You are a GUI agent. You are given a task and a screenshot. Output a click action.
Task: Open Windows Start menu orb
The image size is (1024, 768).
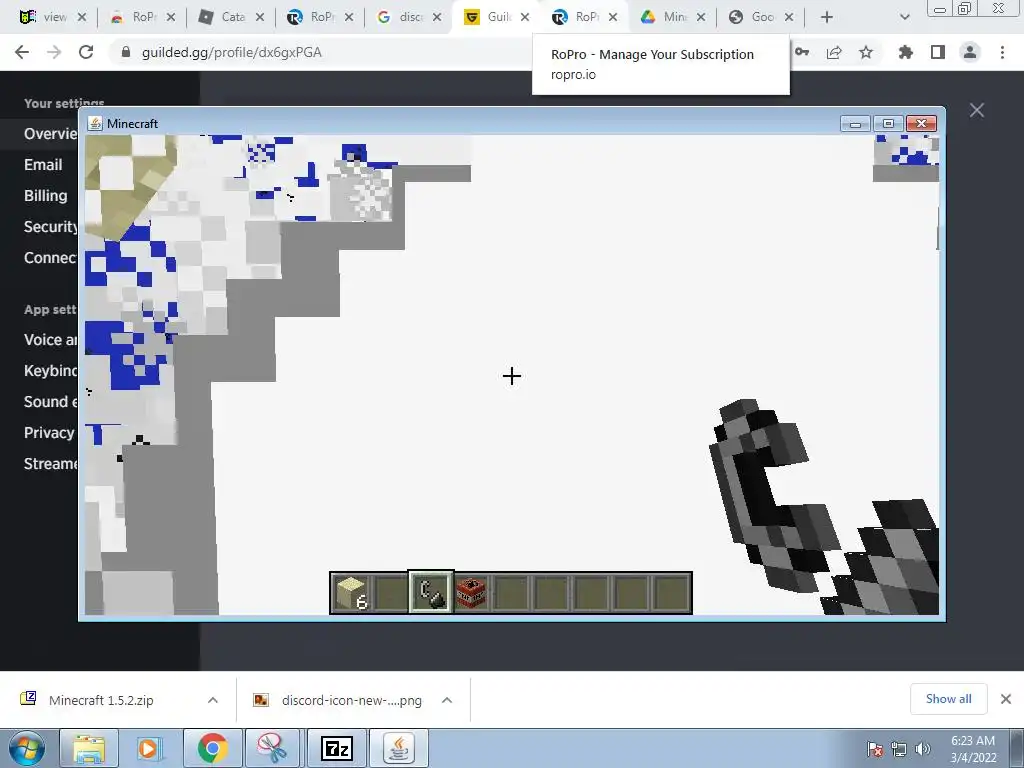pyautogui.click(x=27, y=748)
